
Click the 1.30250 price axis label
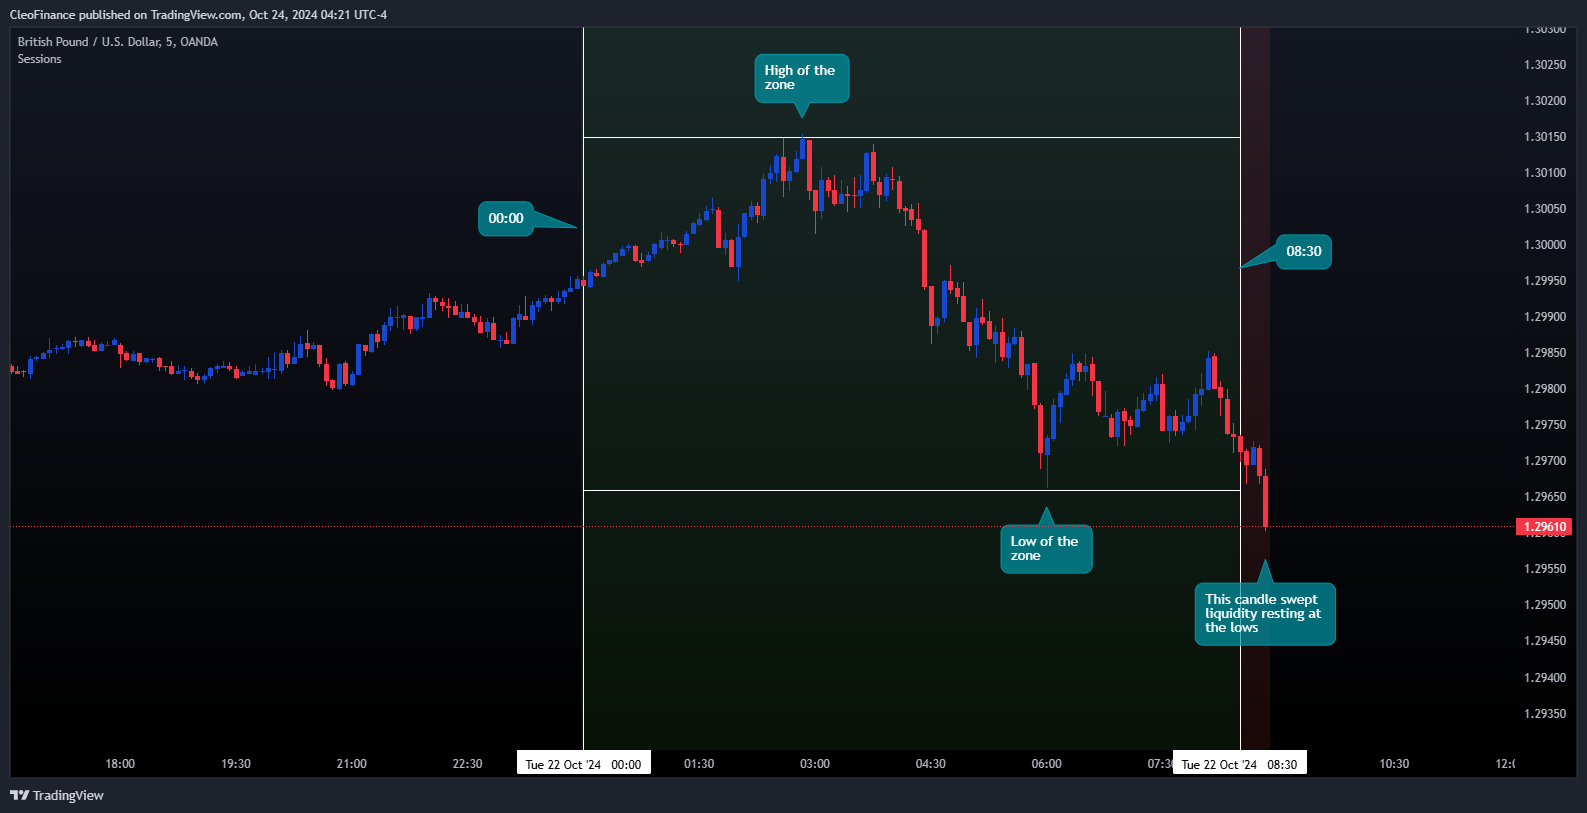[x=1545, y=65]
